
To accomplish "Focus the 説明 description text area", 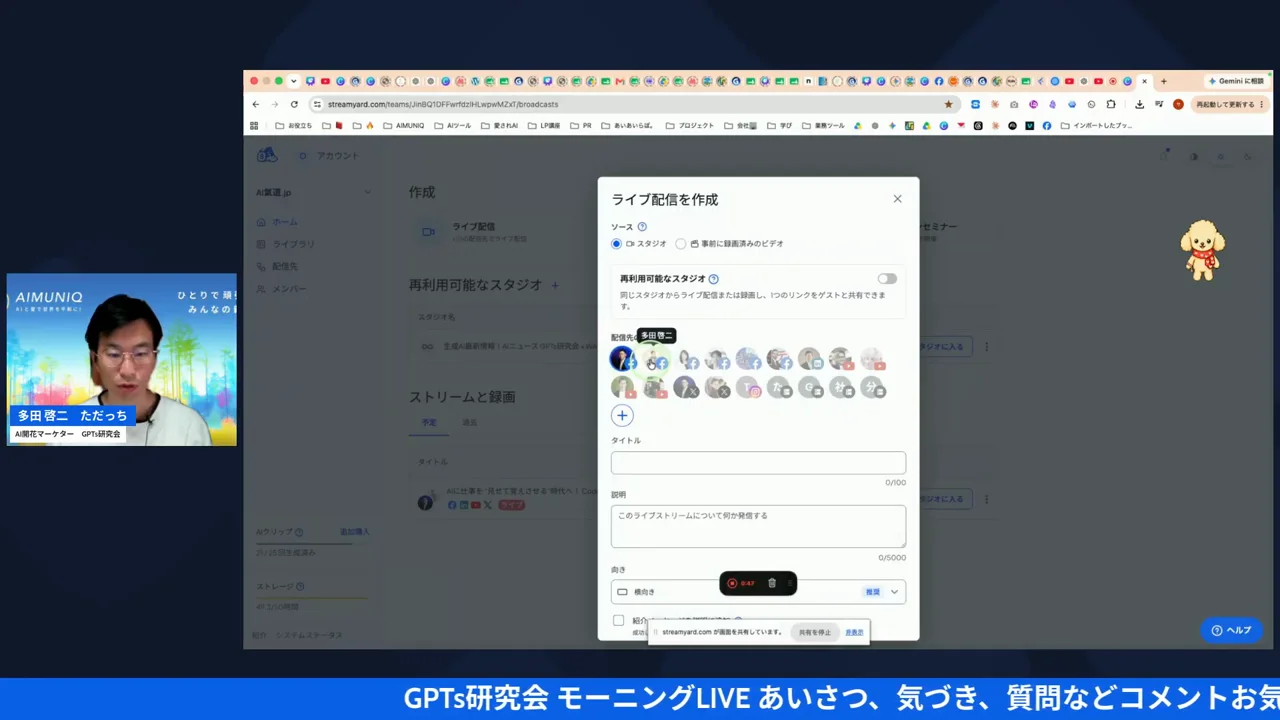I will (758, 526).
